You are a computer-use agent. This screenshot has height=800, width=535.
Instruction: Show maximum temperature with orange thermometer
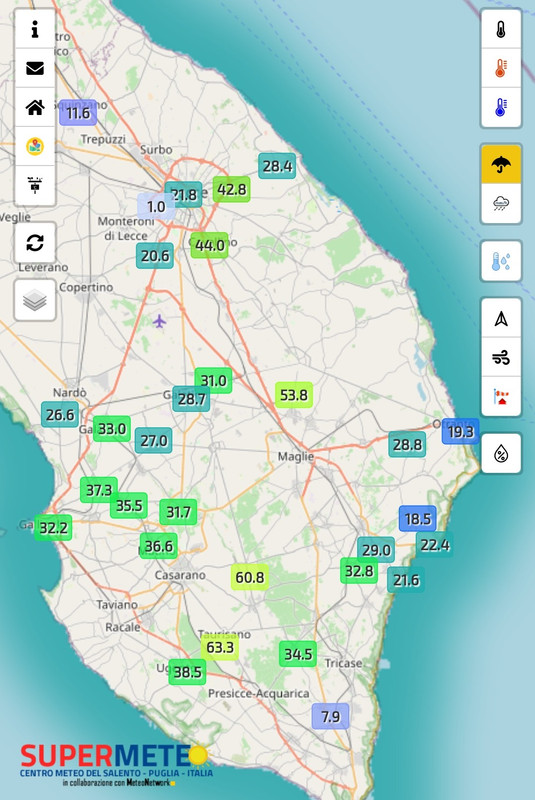(x=501, y=68)
